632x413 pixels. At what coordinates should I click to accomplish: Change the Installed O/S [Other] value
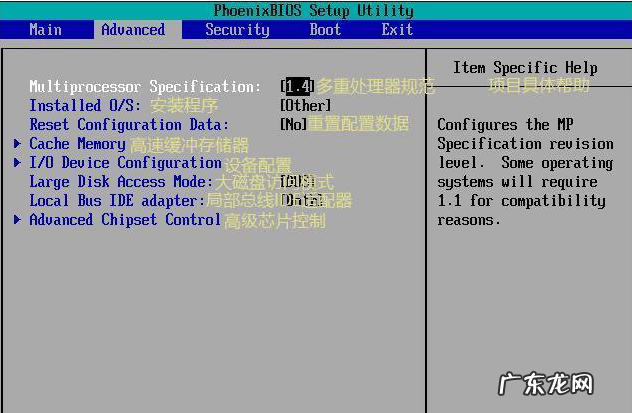coord(306,106)
